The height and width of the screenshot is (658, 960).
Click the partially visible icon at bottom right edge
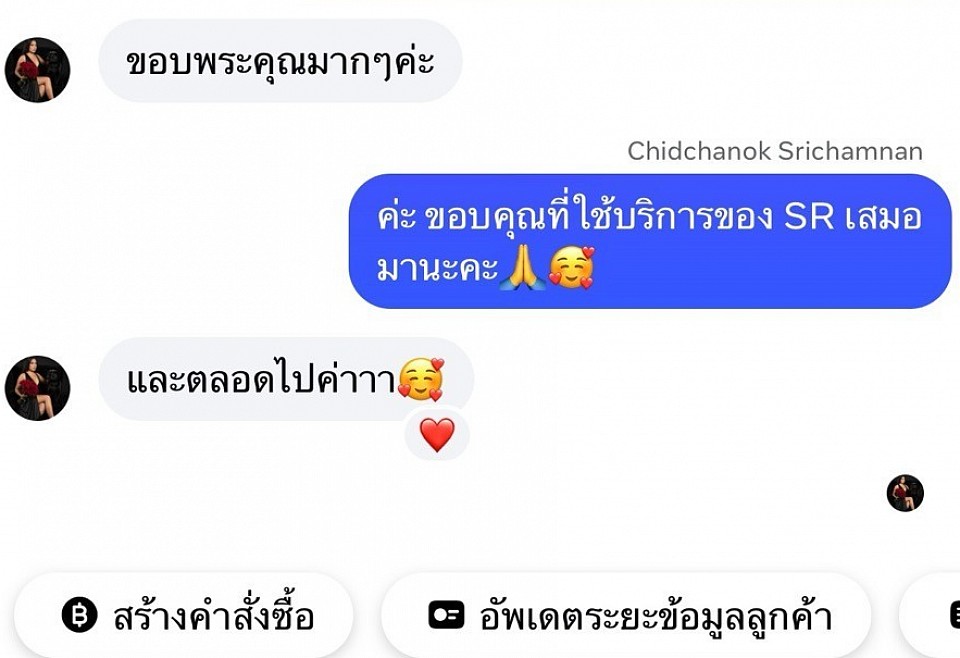pyautogui.click(x=954, y=615)
